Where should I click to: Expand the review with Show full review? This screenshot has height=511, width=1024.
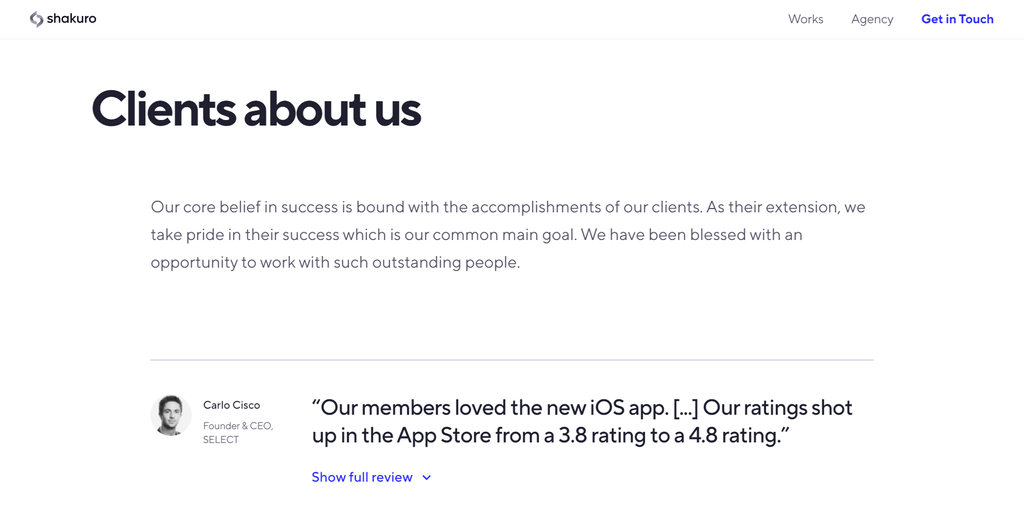point(362,477)
